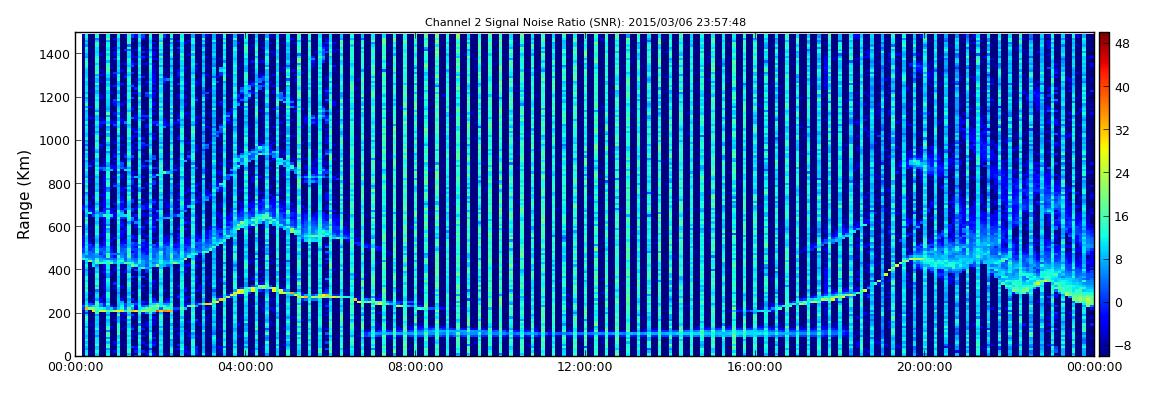Viewport: 1150px width, 407px height.
Task: Click the colorbar label 48
Action: pyautogui.click(x=1123, y=44)
